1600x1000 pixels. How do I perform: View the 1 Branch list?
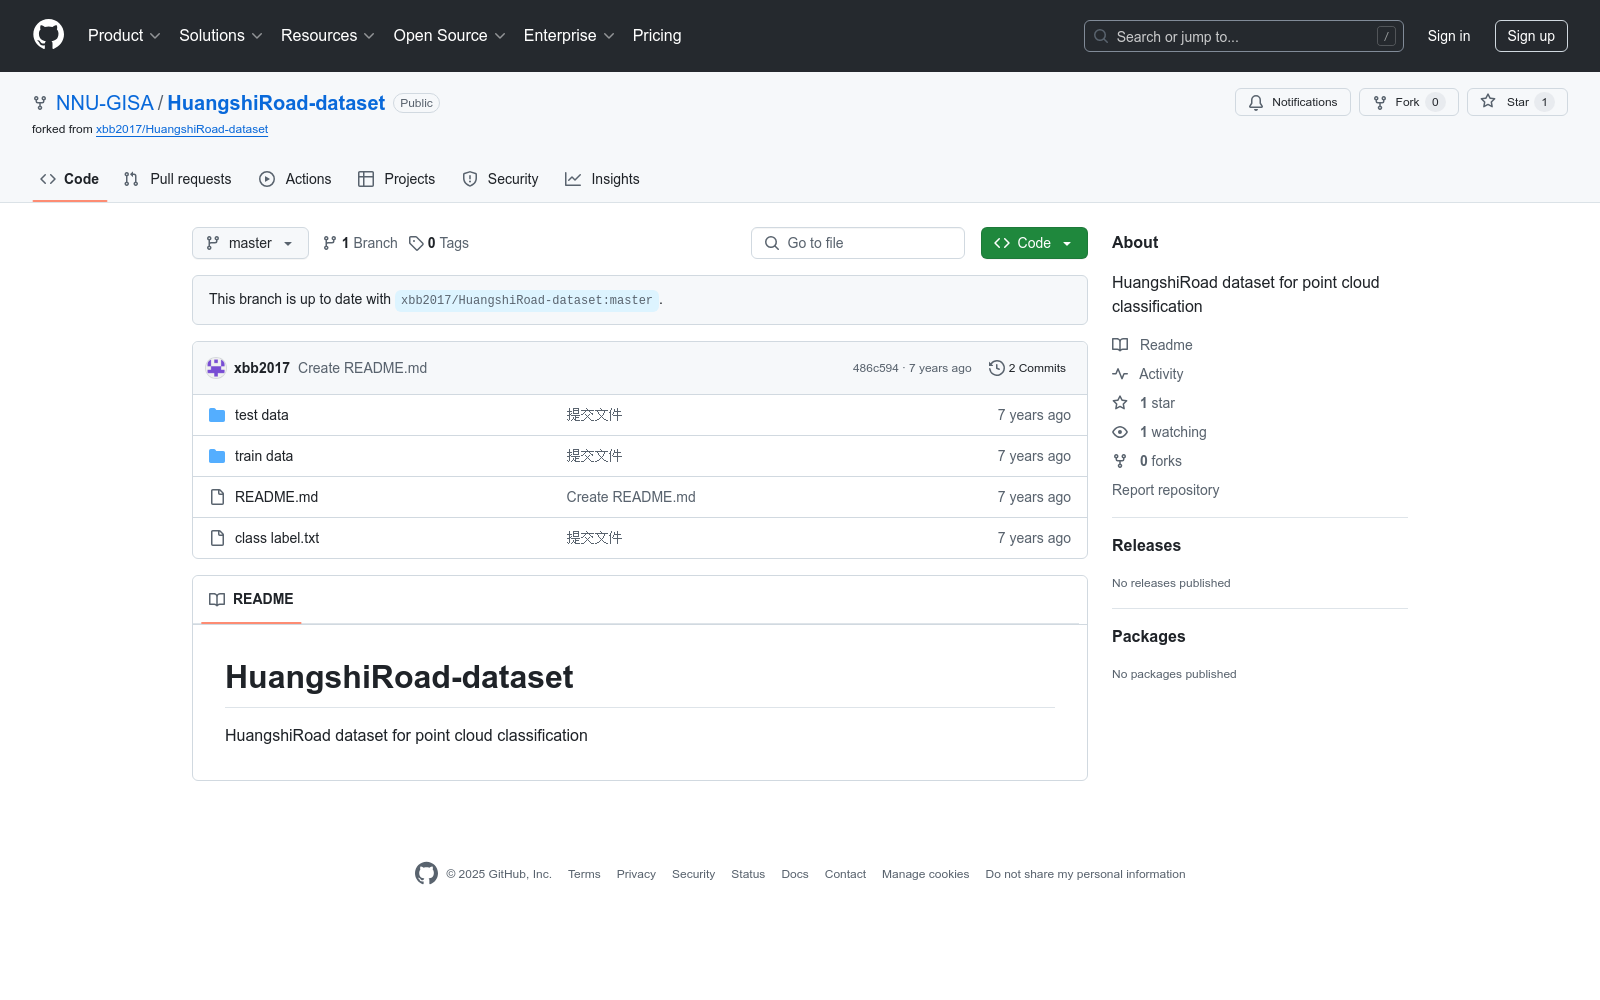[x=360, y=243]
